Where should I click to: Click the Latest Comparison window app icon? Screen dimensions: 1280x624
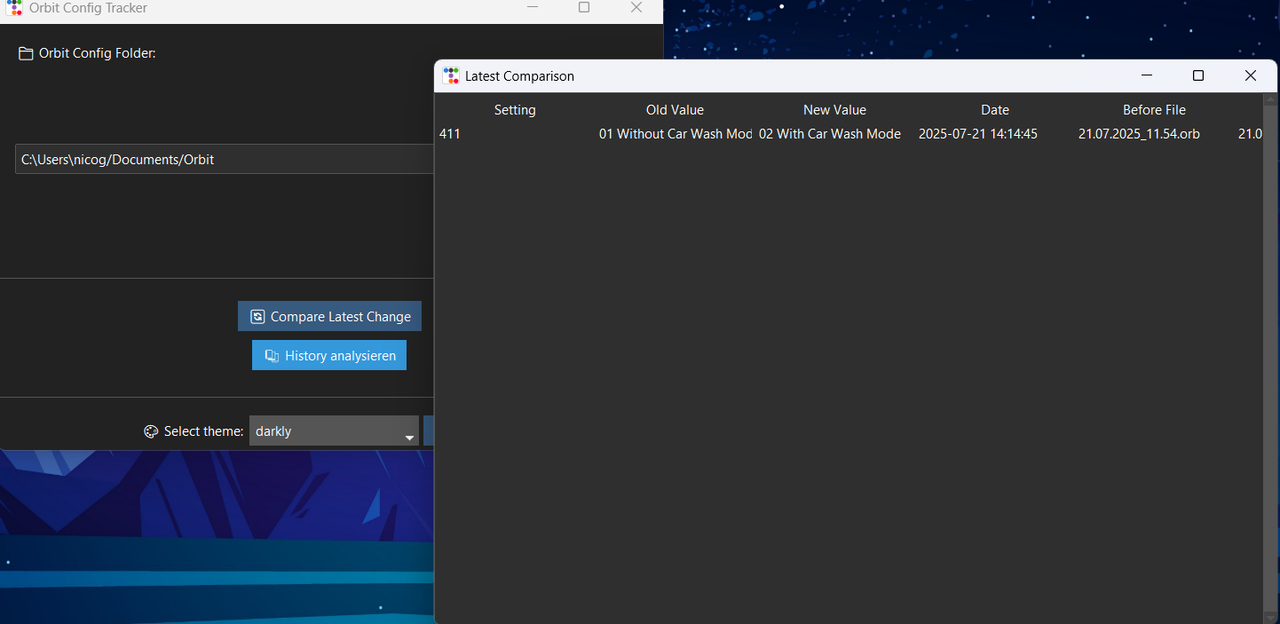pos(451,76)
